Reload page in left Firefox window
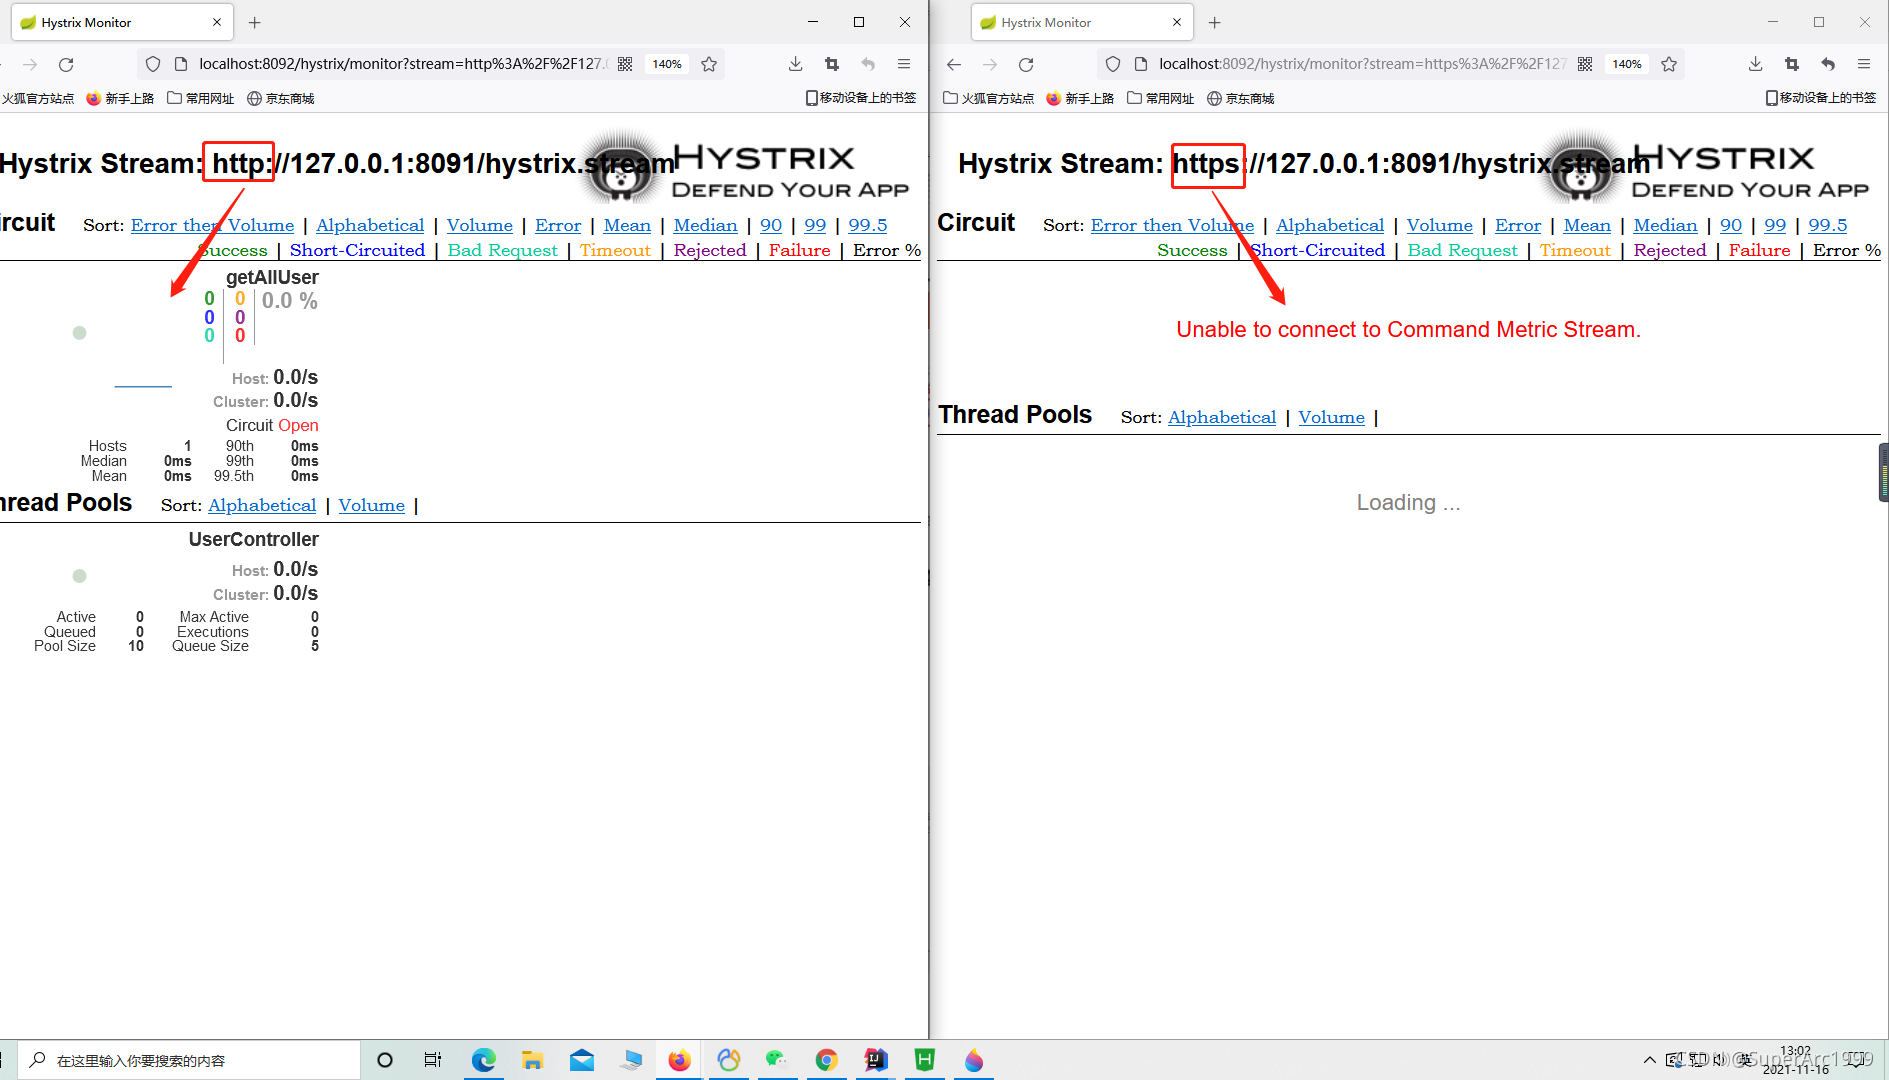Image resolution: width=1889 pixels, height=1080 pixels. [66, 64]
